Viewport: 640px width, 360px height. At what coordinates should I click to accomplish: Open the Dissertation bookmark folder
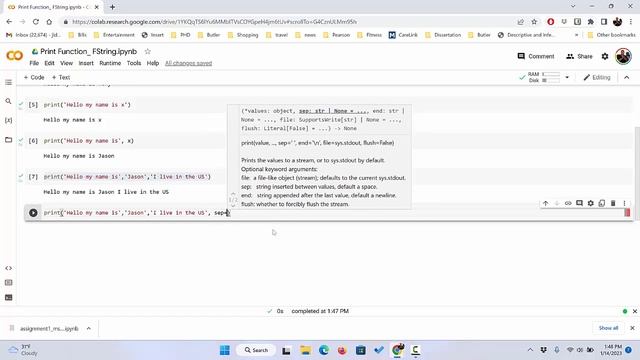(x=443, y=35)
